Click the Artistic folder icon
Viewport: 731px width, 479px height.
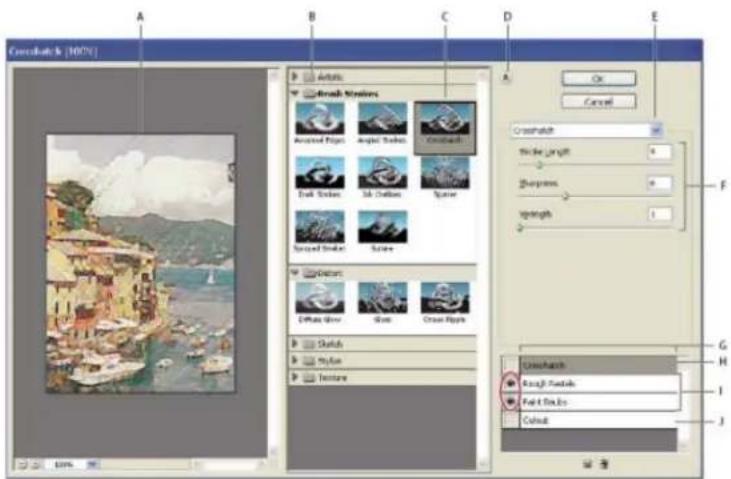(309, 77)
